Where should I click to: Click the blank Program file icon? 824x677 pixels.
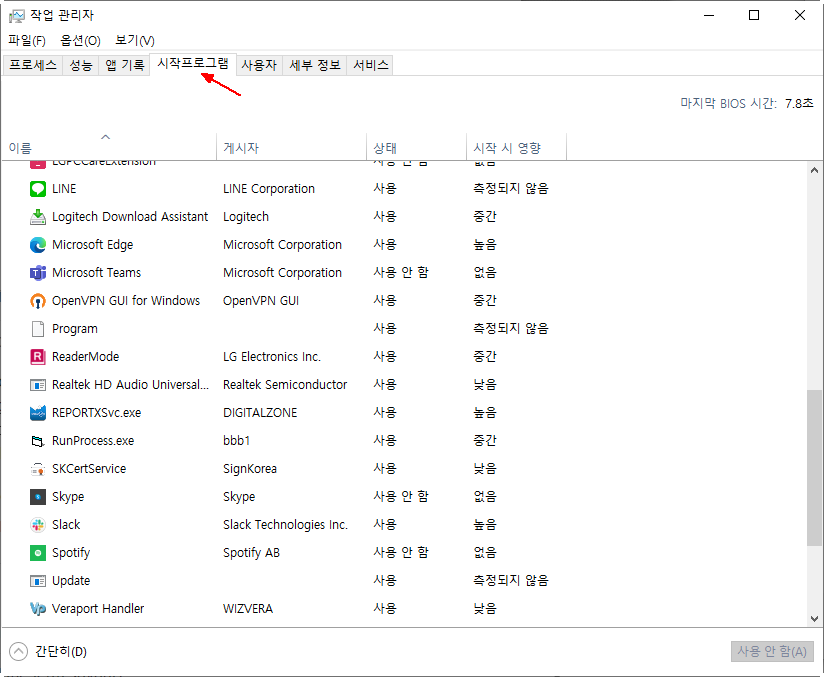pyautogui.click(x=38, y=329)
